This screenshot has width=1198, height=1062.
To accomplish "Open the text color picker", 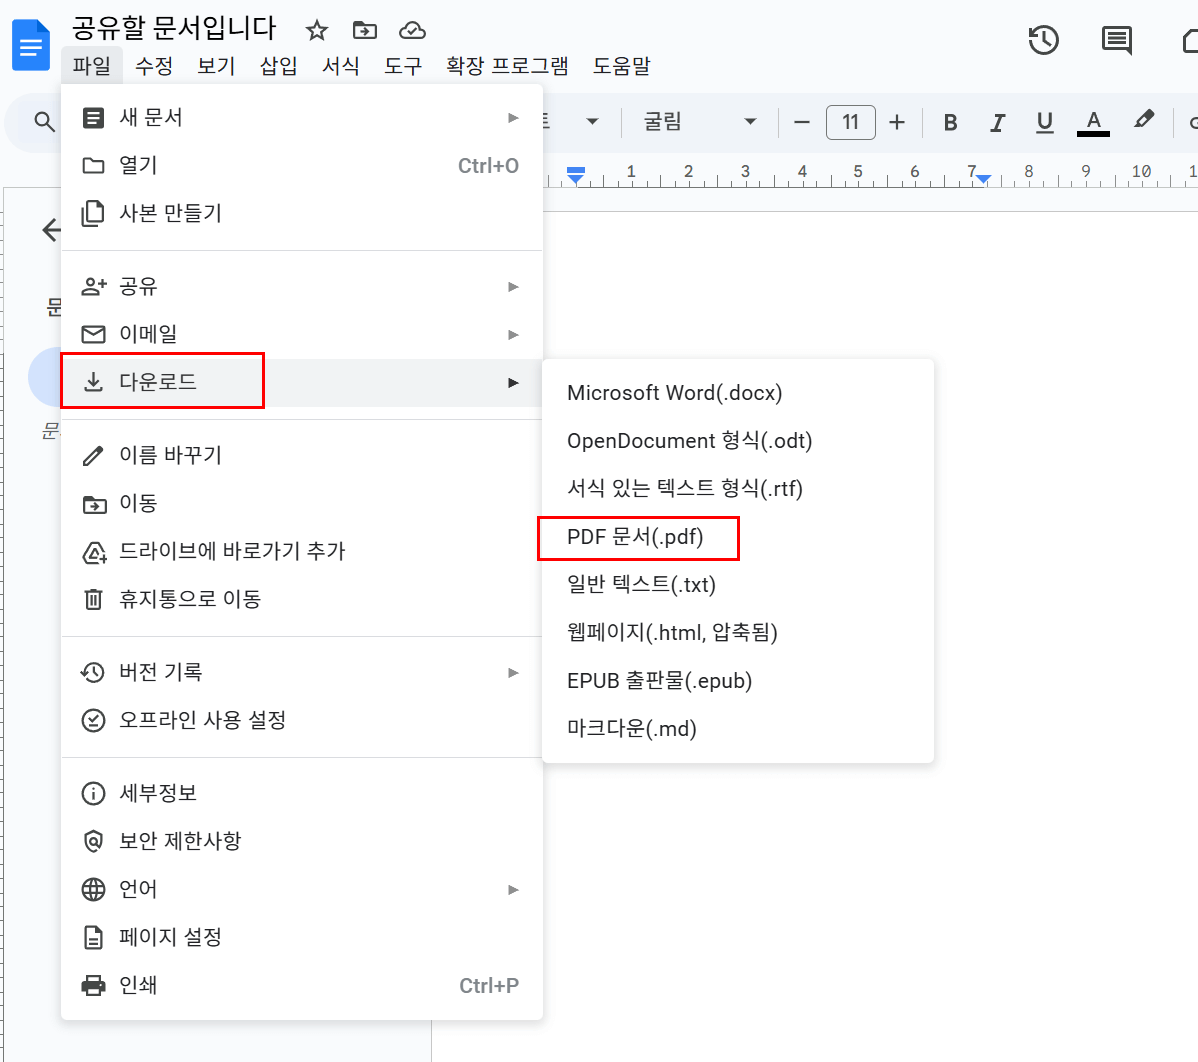I will (1093, 122).
